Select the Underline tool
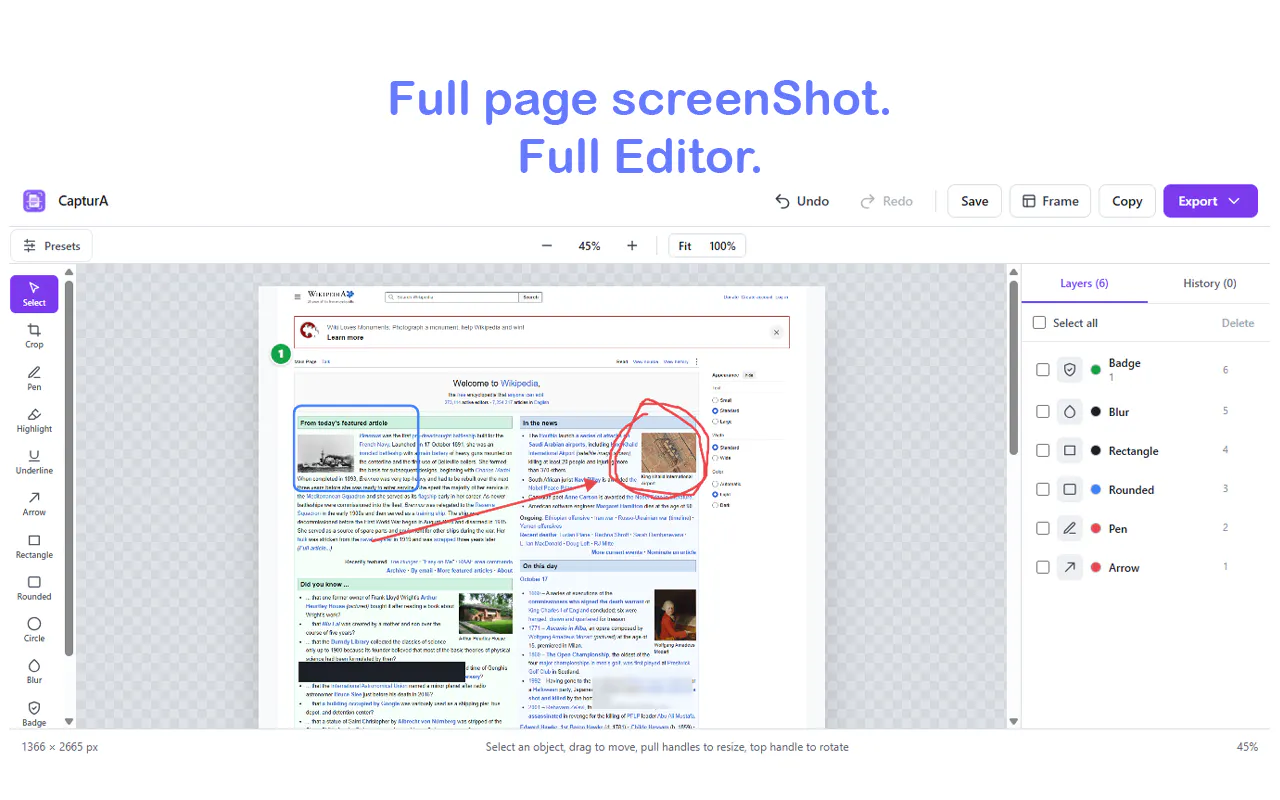1280x800 pixels. [x=34, y=462]
